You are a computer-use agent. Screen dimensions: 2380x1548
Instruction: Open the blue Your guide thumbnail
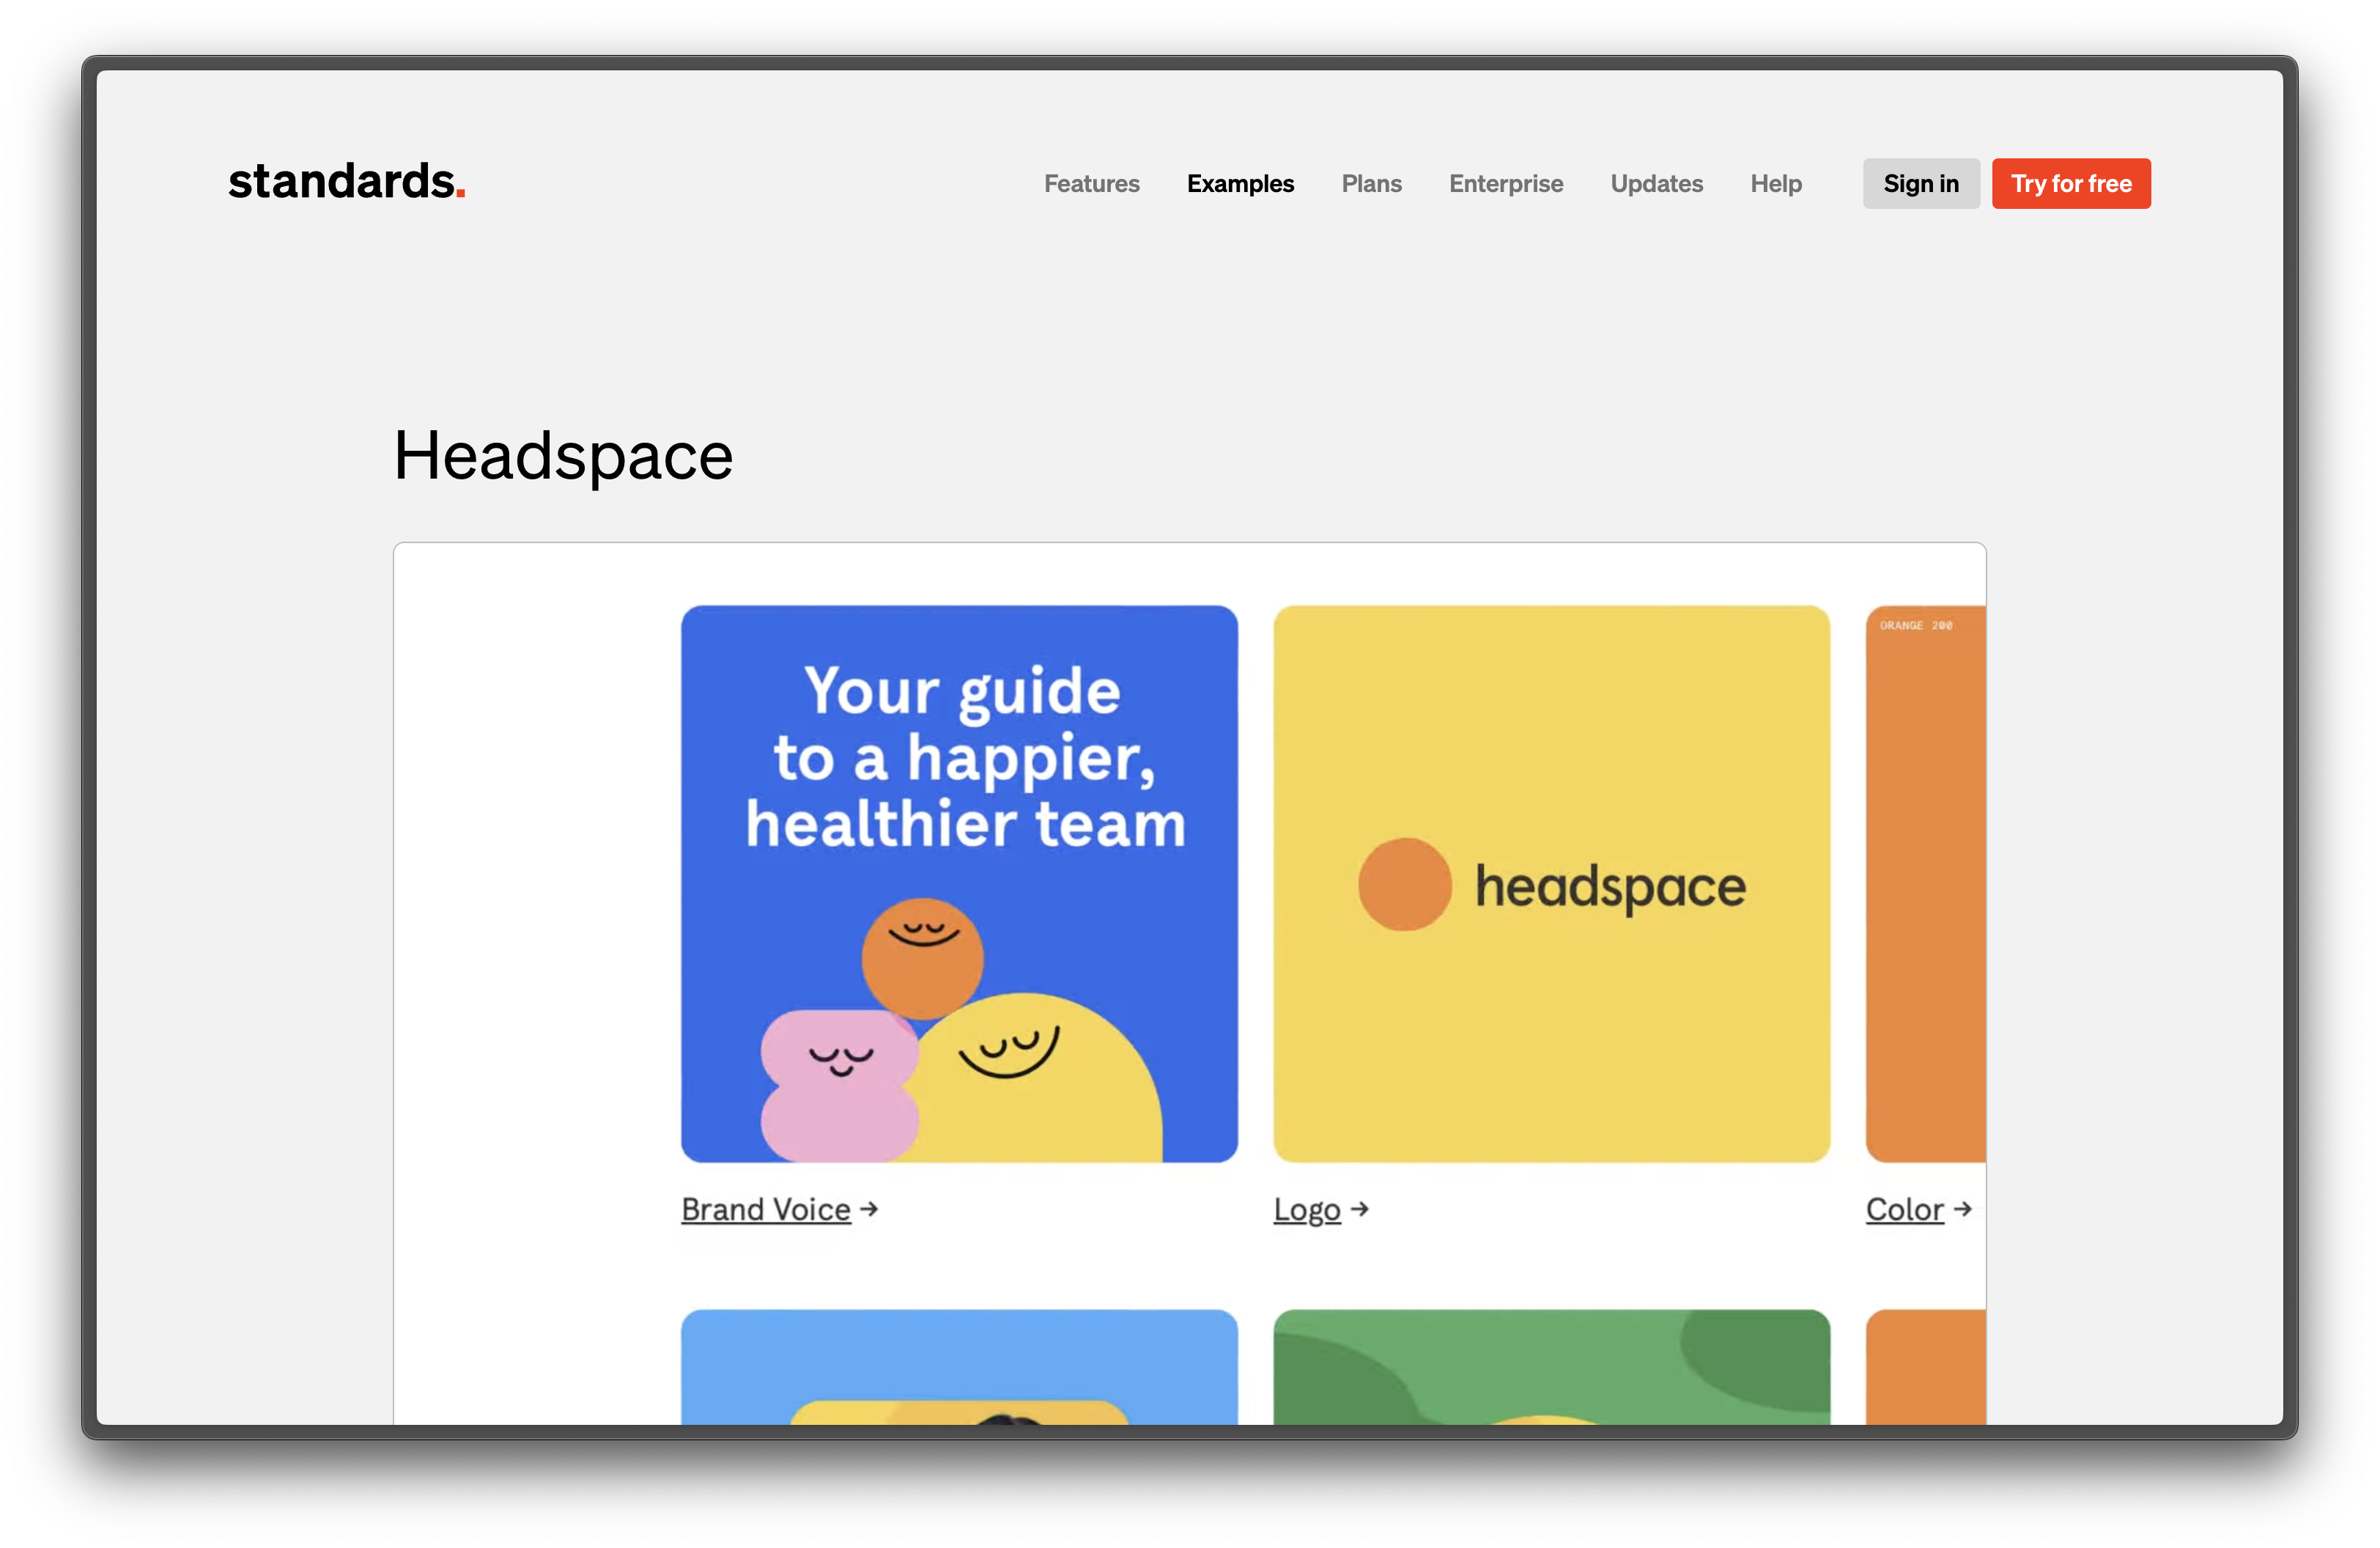click(959, 883)
